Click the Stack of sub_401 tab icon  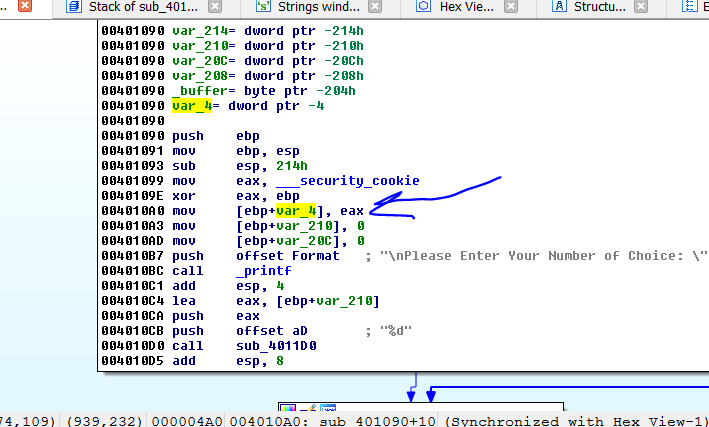[x=71, y=6]
